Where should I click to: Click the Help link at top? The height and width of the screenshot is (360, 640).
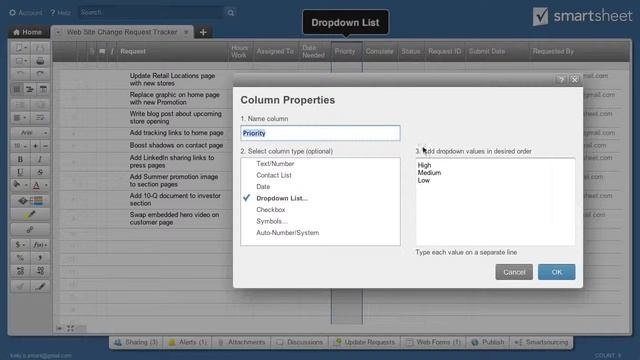pos(60,13)
